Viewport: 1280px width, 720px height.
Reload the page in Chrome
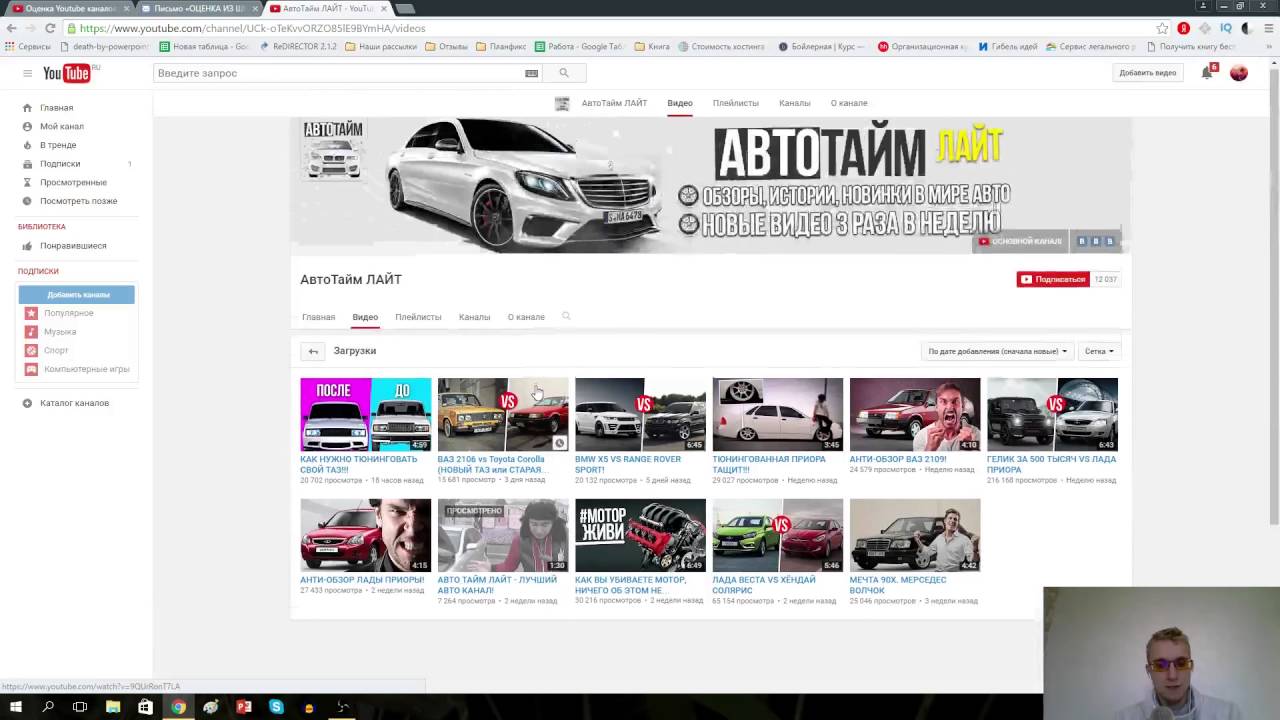point(49,28)
